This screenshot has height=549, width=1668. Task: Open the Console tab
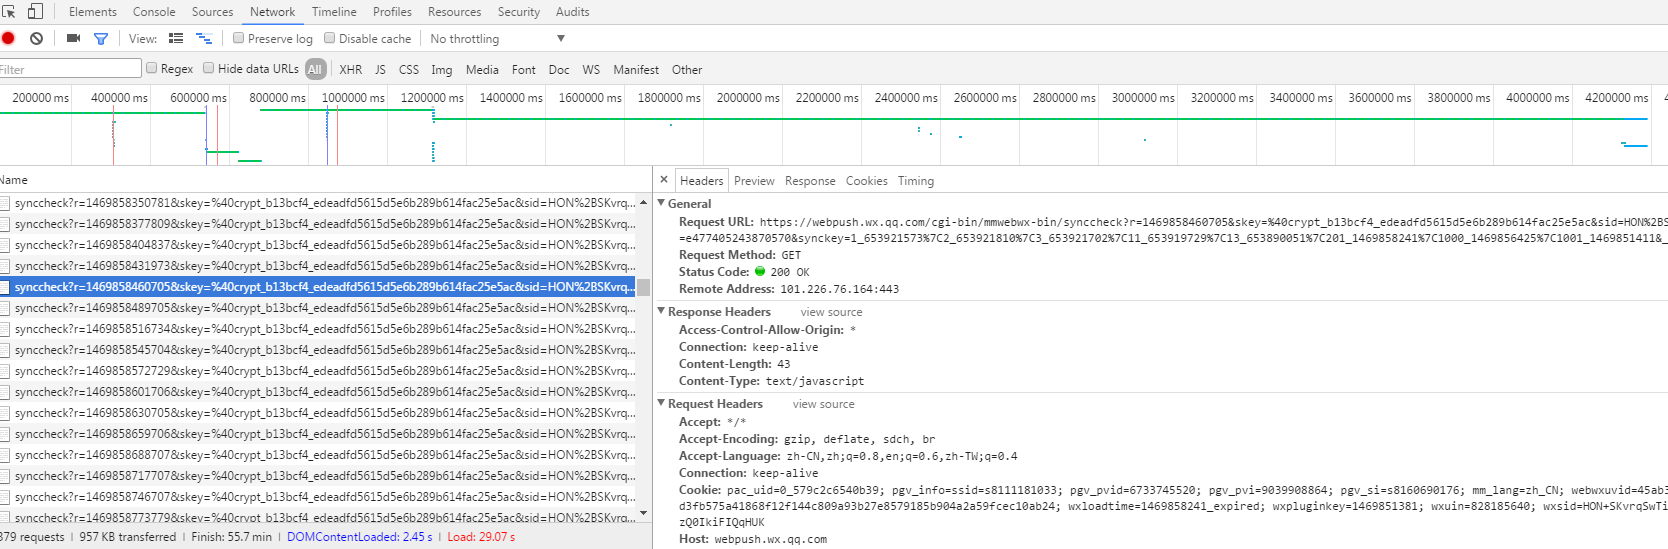pos(154,12)
